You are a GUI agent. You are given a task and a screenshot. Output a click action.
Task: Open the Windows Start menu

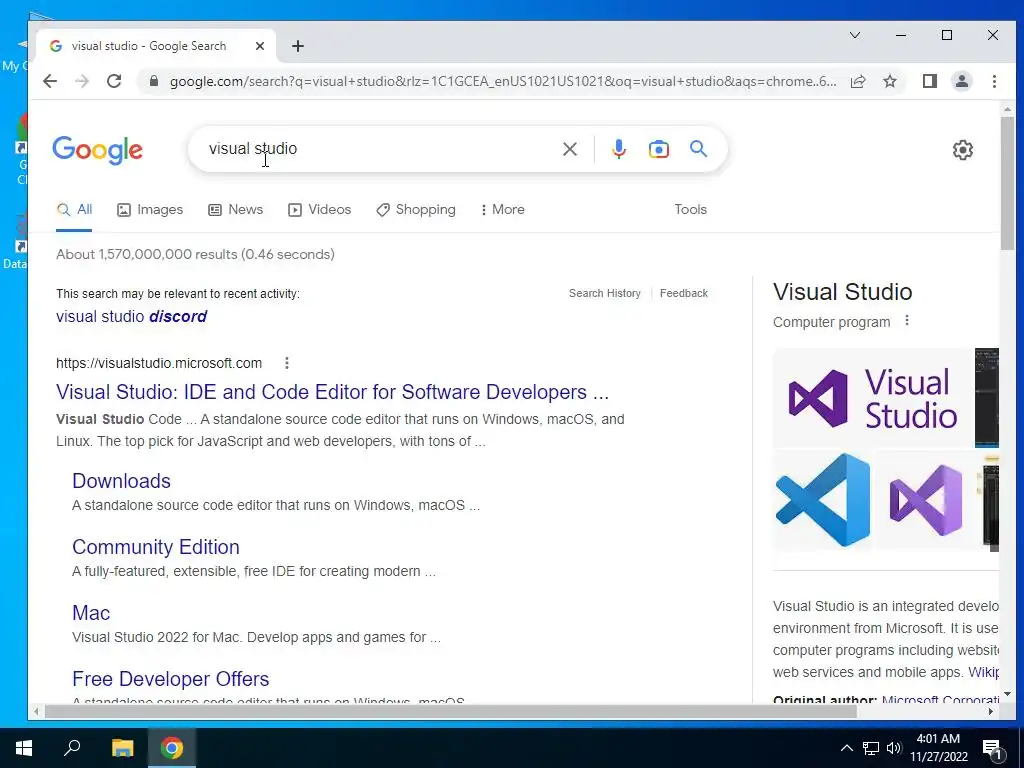24,748
